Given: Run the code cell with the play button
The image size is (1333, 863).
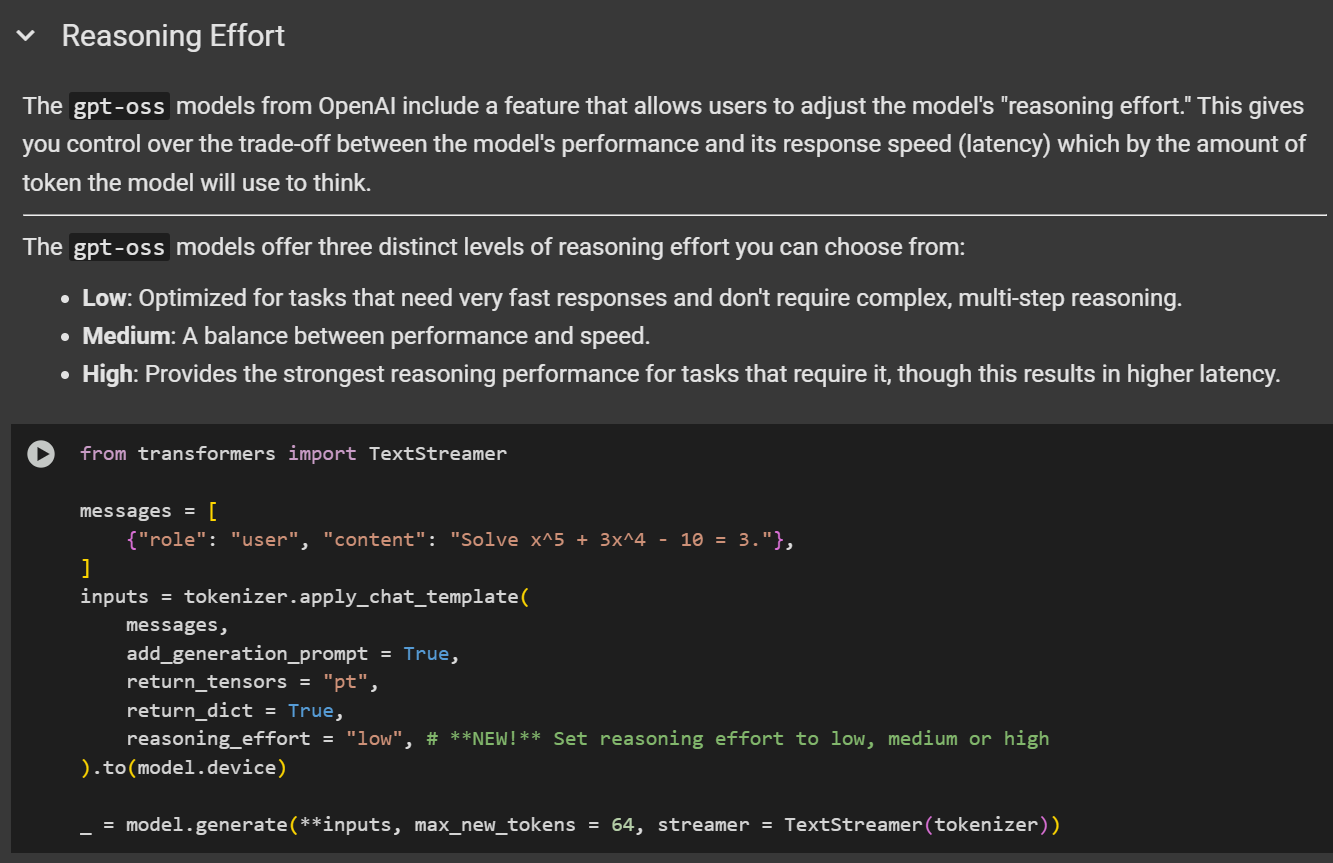Looking at the screenshot, I should [41, 454].
